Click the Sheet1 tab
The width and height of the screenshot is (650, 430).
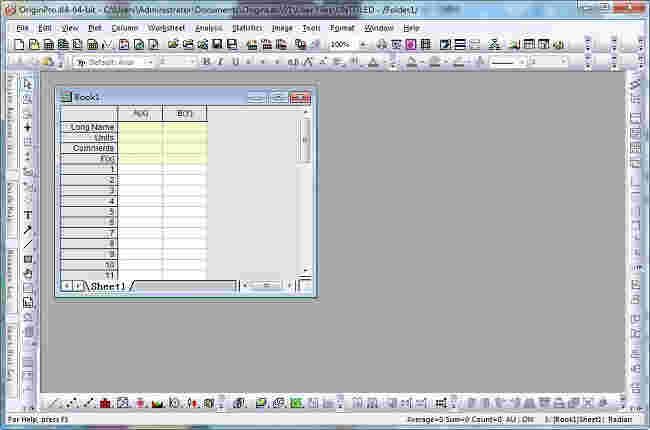[108, 286]
